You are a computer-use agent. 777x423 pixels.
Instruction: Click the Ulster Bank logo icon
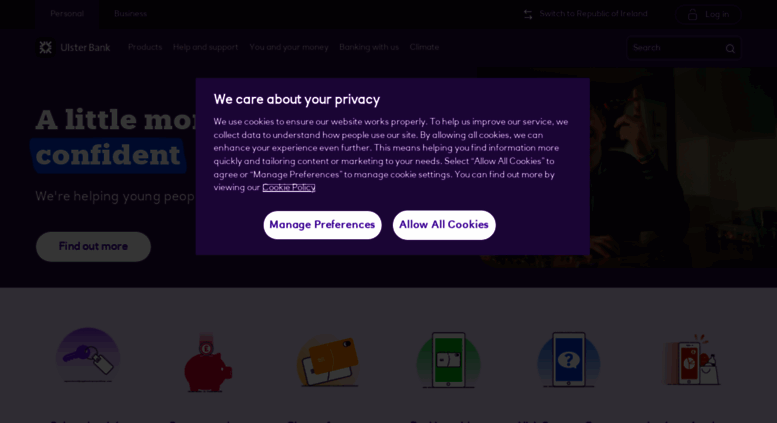46,48
